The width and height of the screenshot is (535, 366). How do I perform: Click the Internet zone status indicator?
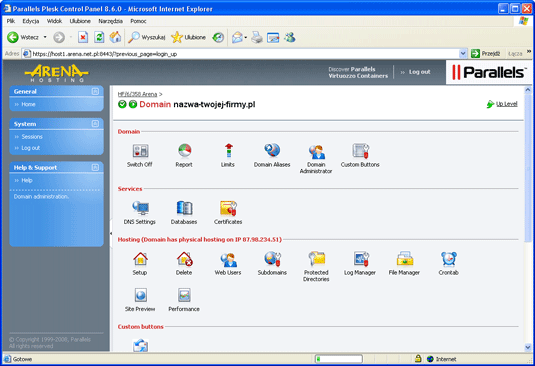coord(442,359)
